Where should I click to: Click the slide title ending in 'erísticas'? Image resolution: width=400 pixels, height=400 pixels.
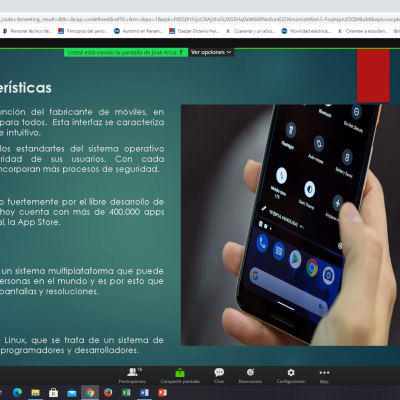coord(26,88)
